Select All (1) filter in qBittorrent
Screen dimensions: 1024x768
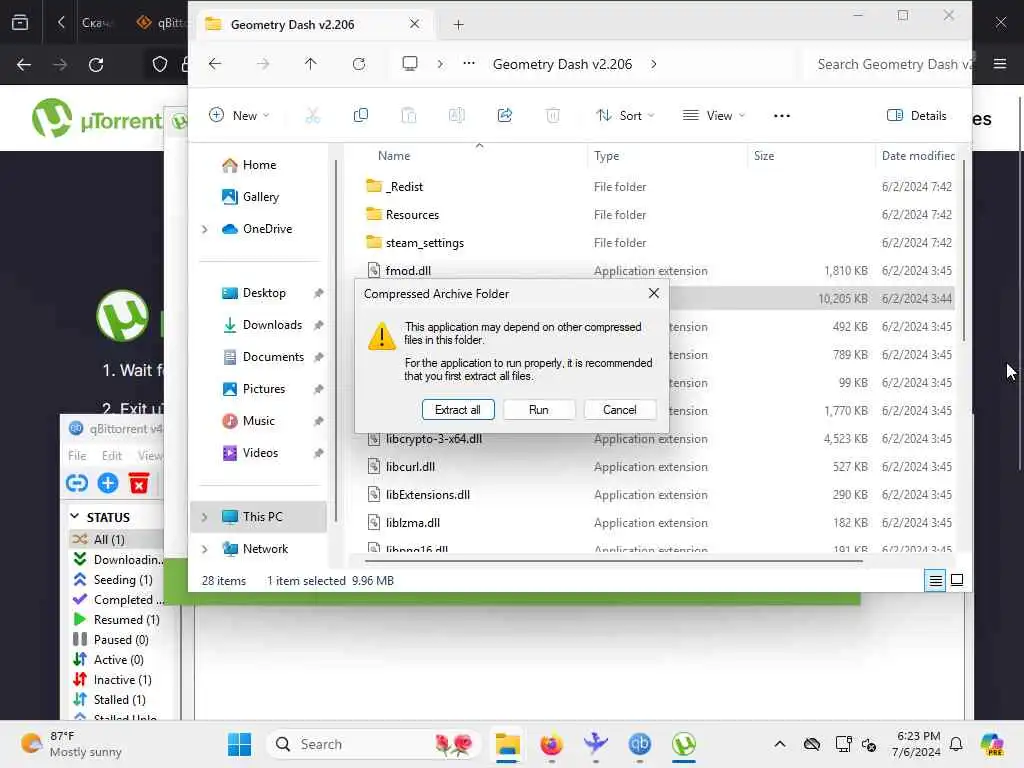pyautogui.click(x=116, y=539)
